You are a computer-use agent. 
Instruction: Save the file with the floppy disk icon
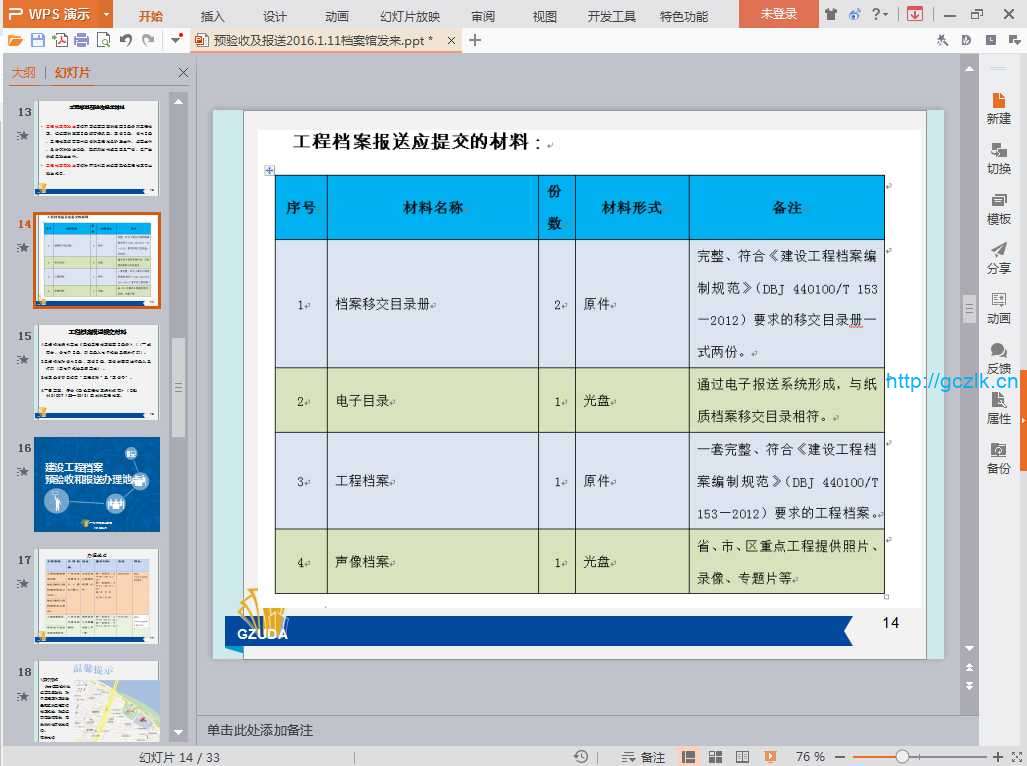[37, 40]
